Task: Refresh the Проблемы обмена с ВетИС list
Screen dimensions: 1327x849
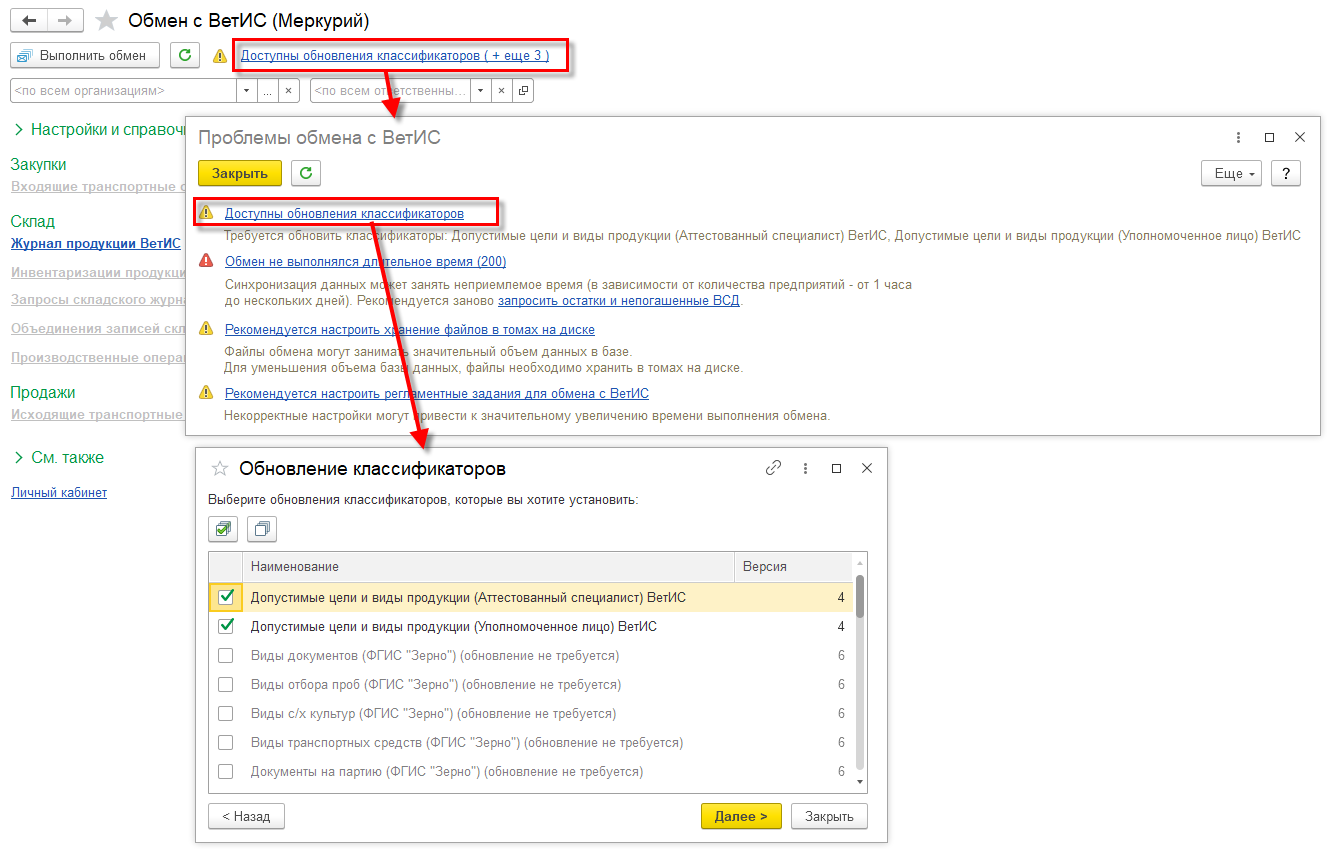Action: 306,173
